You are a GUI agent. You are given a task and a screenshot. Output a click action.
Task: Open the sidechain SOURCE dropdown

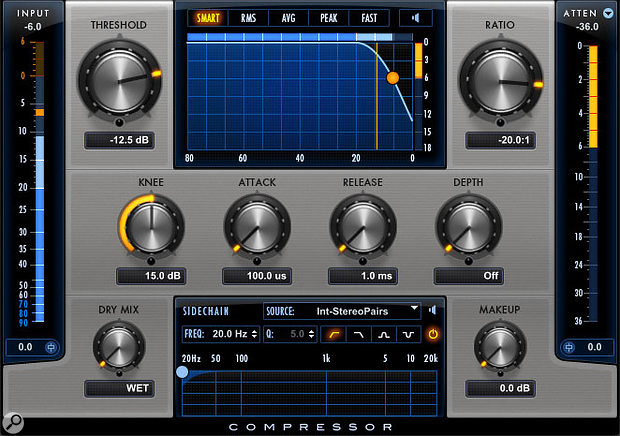tap(342, 311)
